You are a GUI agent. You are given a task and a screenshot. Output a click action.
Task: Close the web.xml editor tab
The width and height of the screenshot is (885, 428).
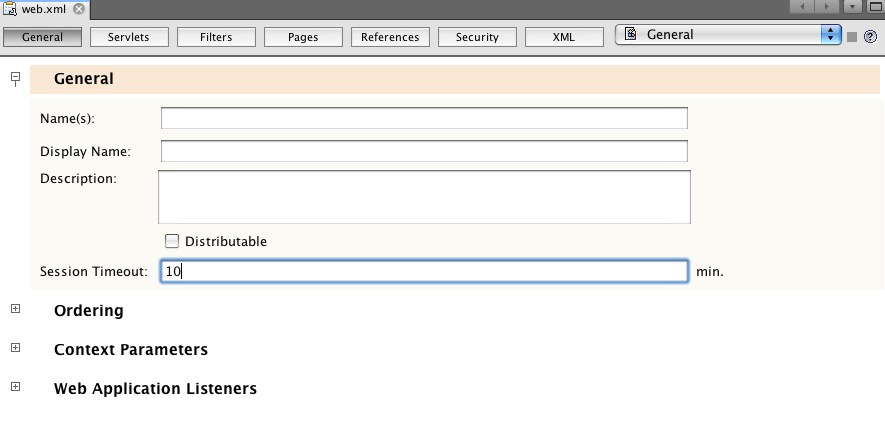79,8
